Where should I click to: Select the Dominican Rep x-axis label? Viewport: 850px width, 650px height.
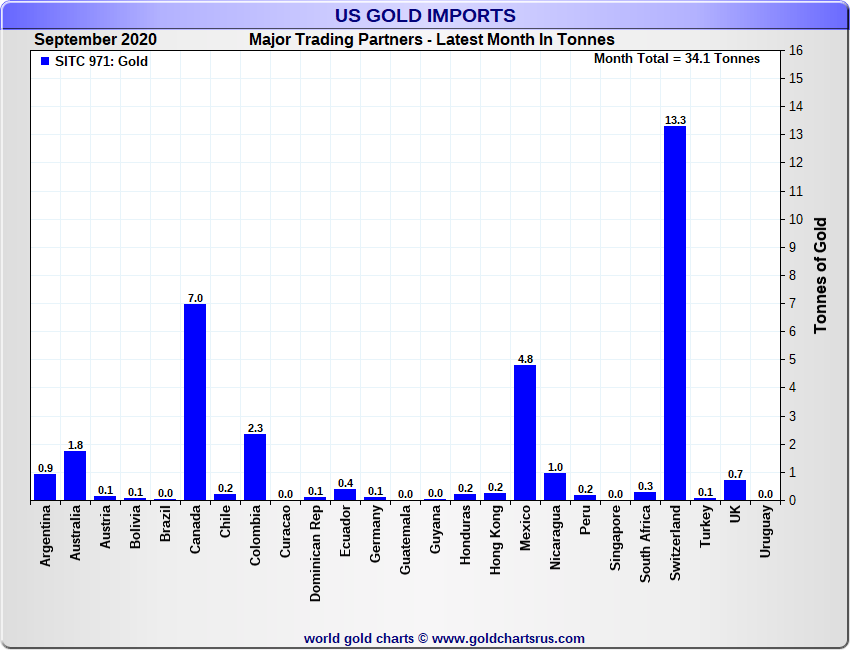[315, 551]
